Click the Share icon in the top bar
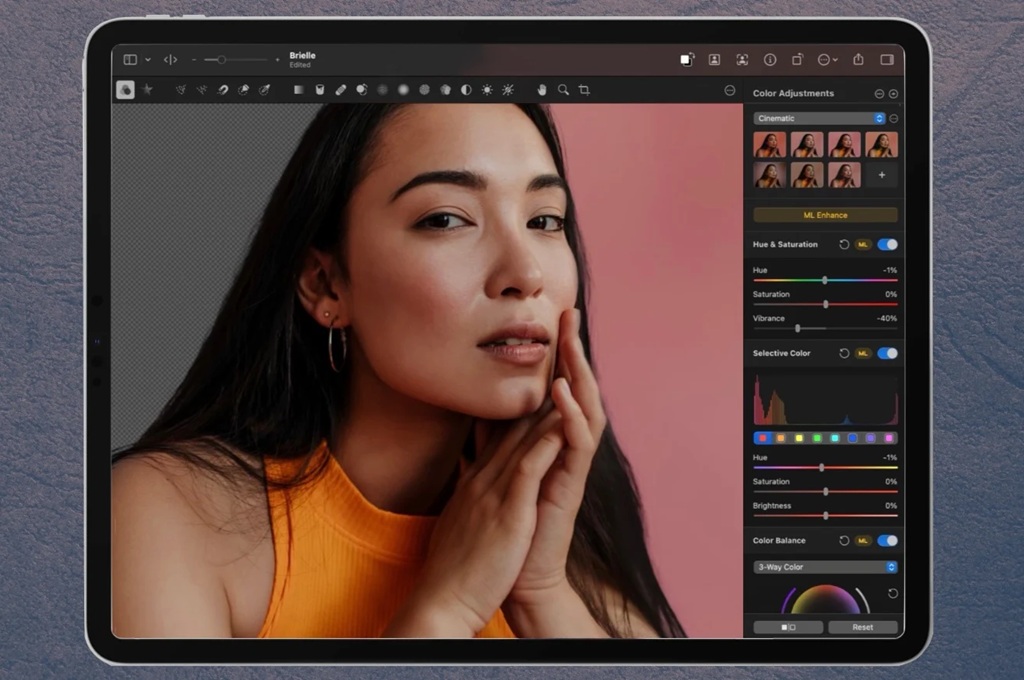Screen dimensions: 1024x680 point(858,59)
